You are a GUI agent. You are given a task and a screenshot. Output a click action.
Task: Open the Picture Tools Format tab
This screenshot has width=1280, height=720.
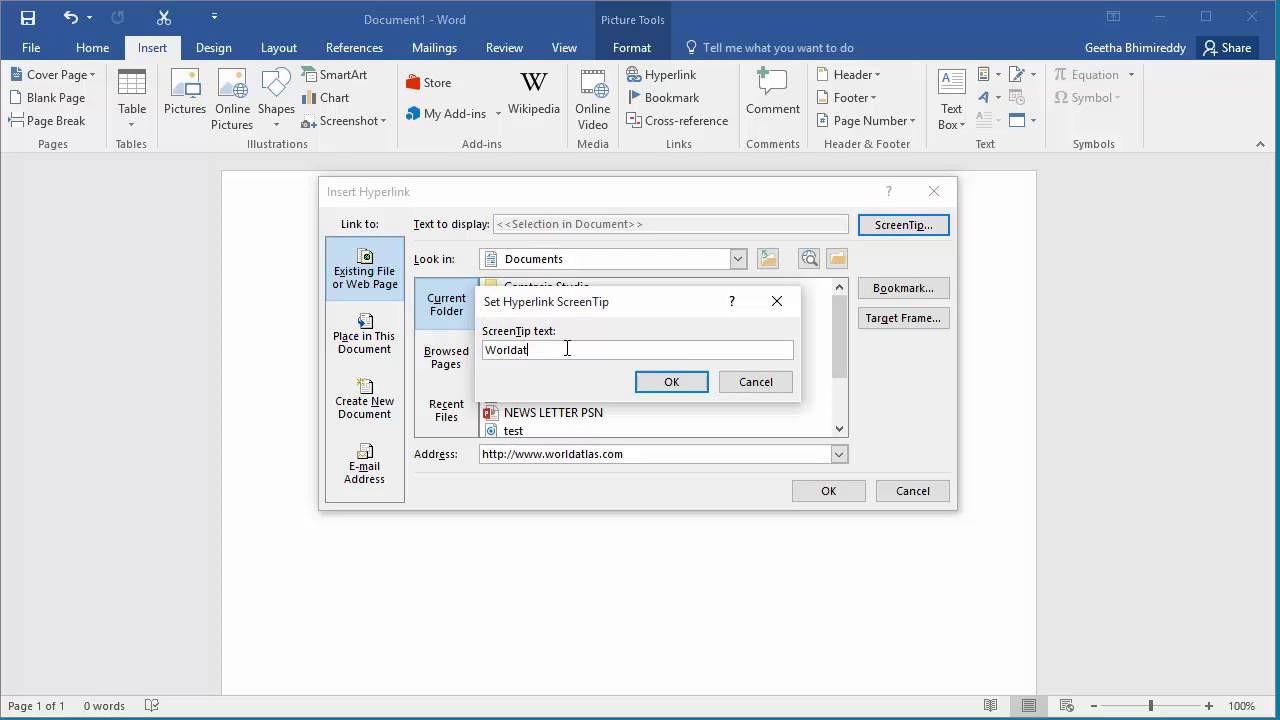632,48
